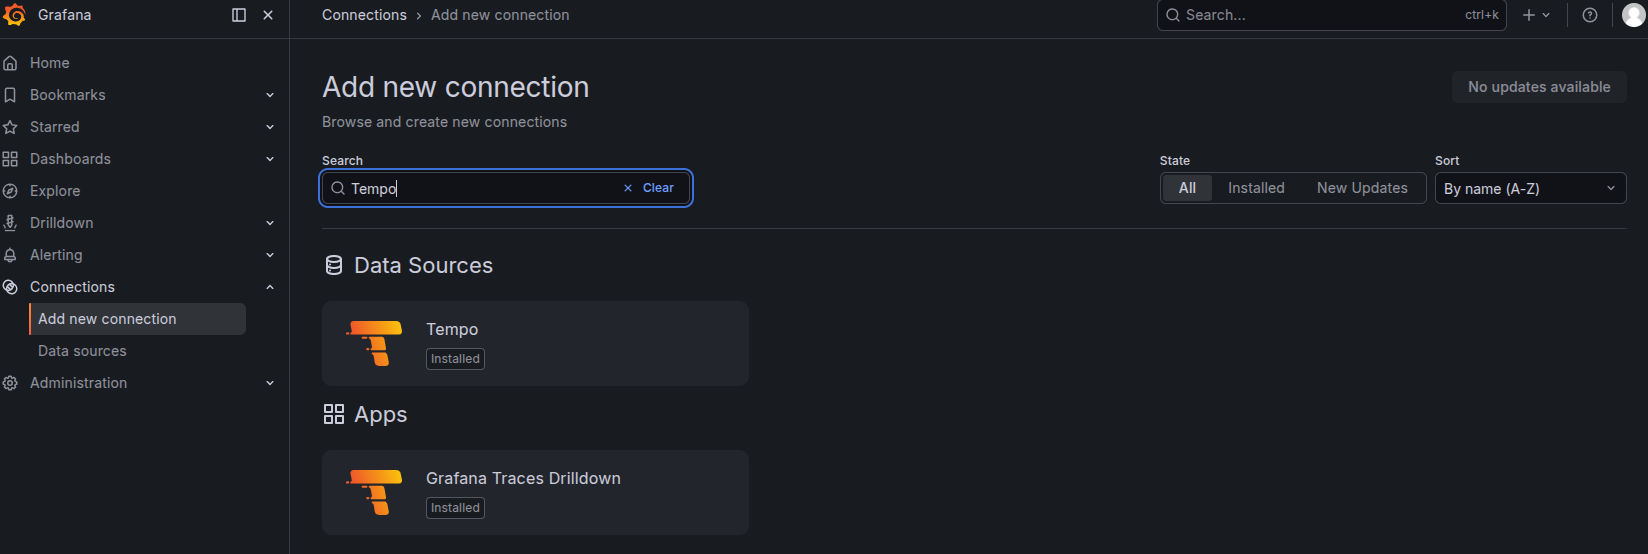Undock the sidebar menu with the panel icon
1648x554 pixels.
(239, 15)
